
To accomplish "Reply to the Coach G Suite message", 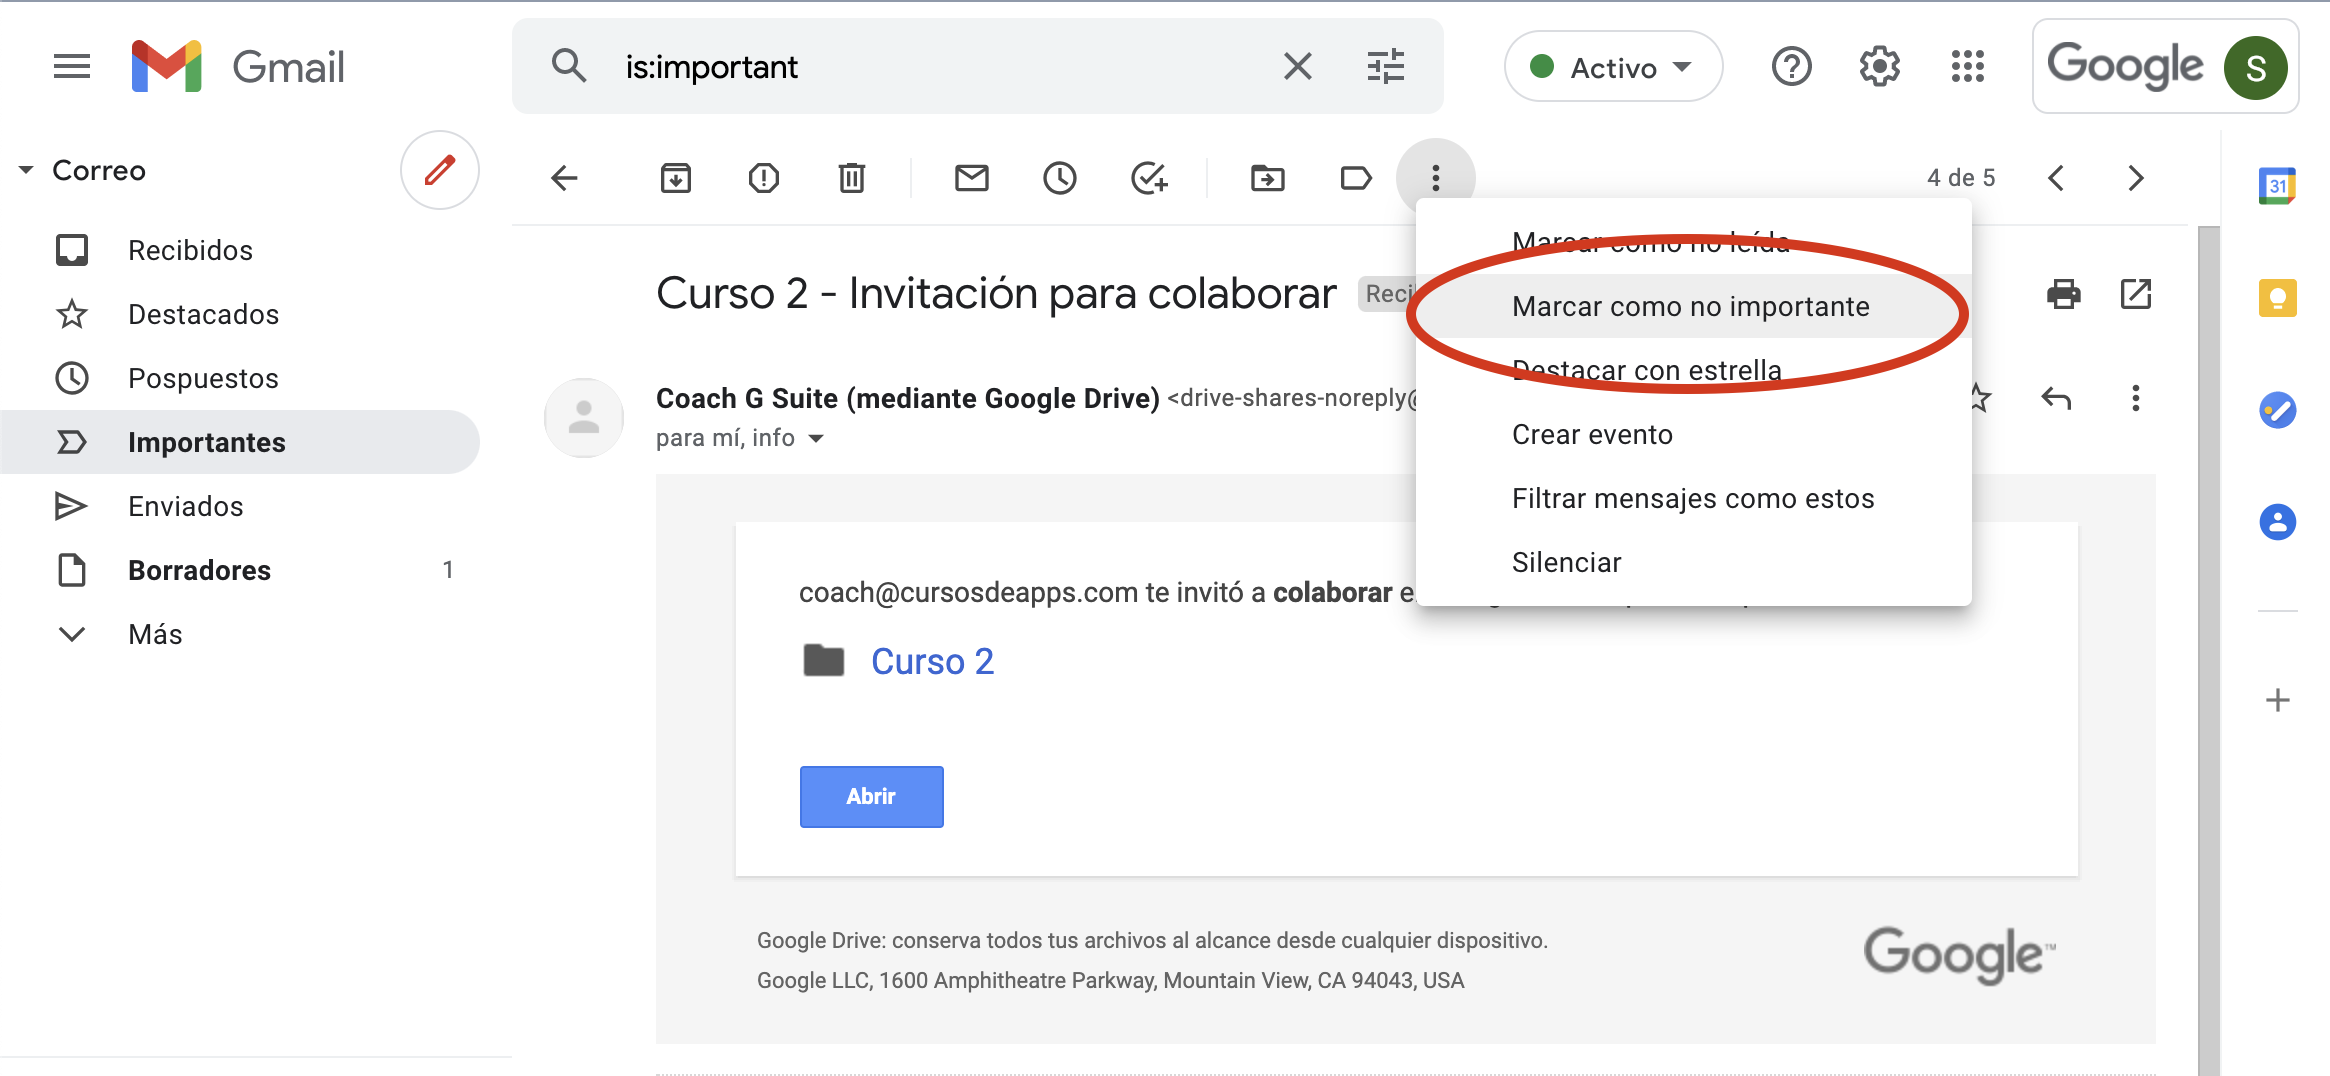I will (x=2056, y=398).
